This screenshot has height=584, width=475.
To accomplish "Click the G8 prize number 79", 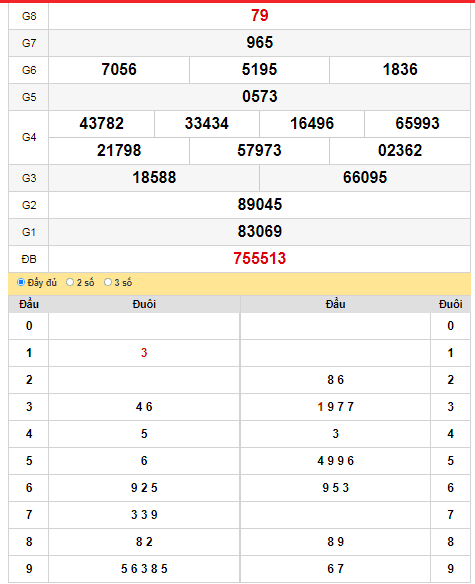I will click(259, 16).
